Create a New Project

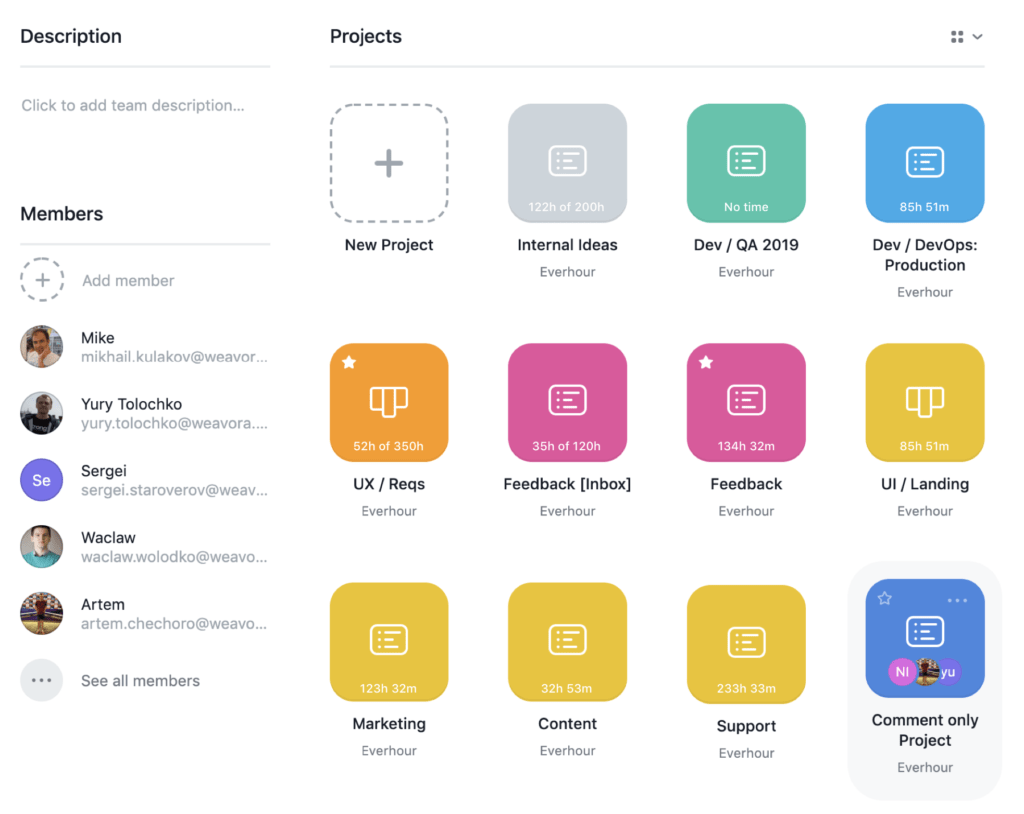388,162
